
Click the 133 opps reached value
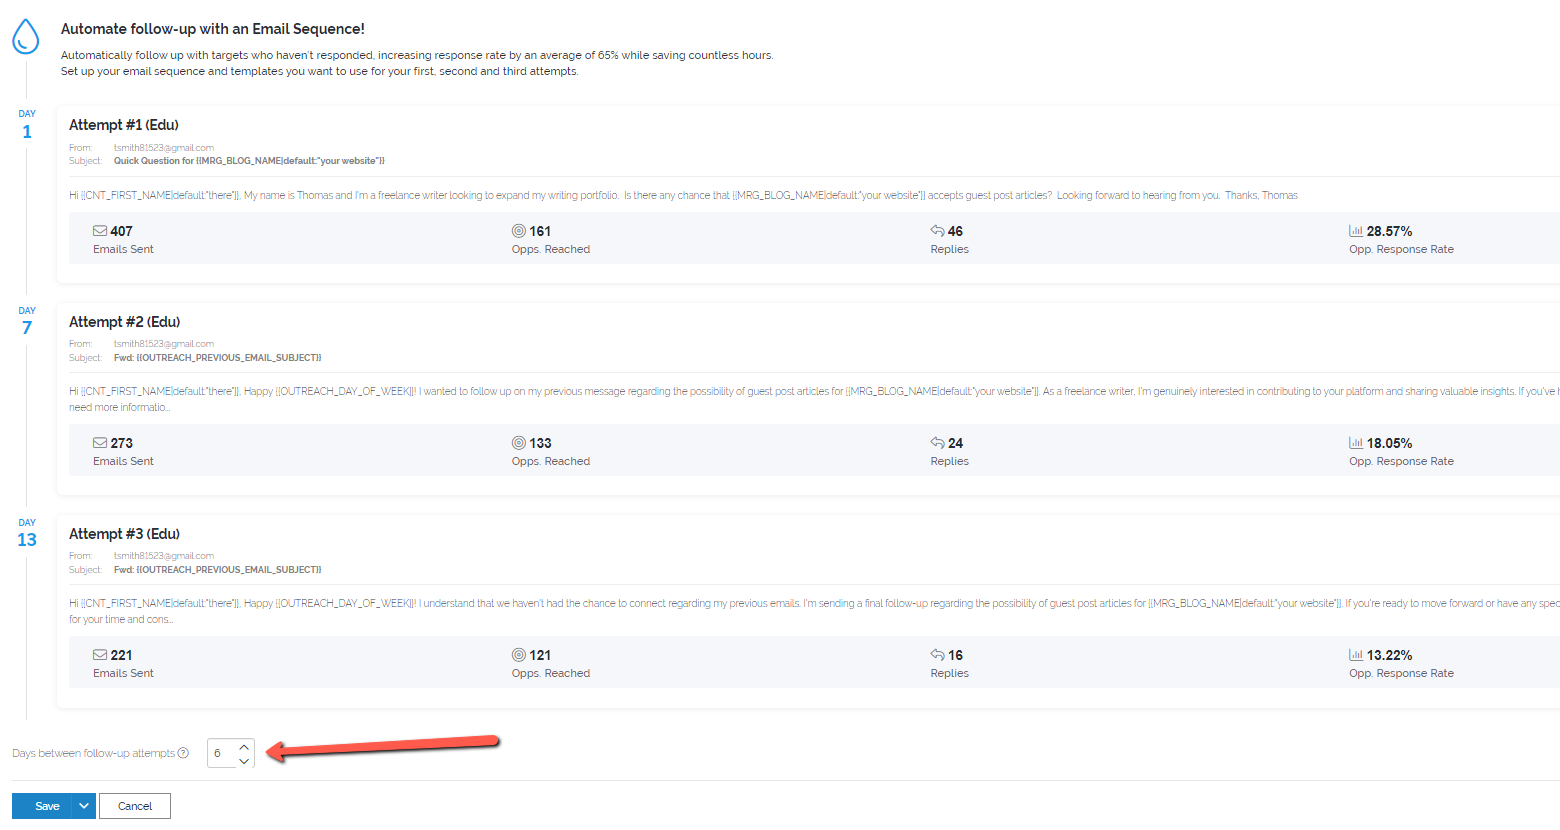540,443
